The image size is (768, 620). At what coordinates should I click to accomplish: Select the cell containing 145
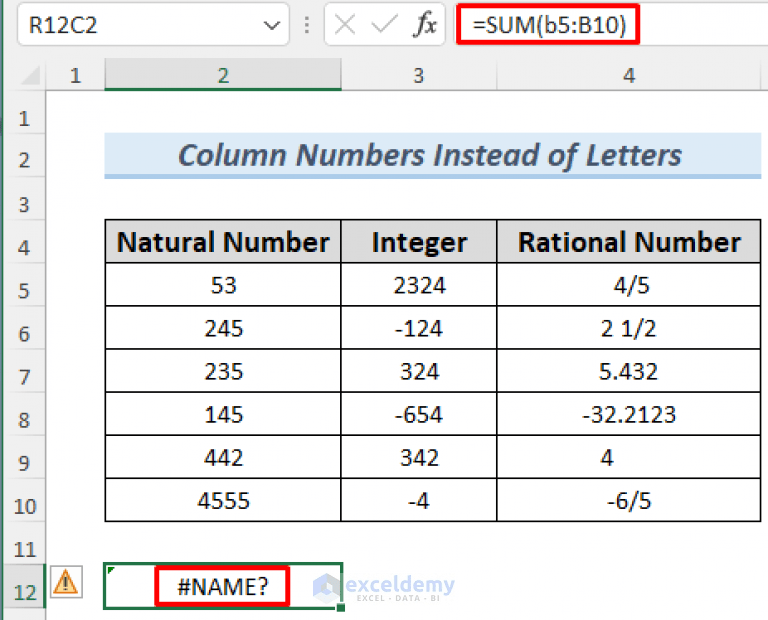click(x=223, y=414)
